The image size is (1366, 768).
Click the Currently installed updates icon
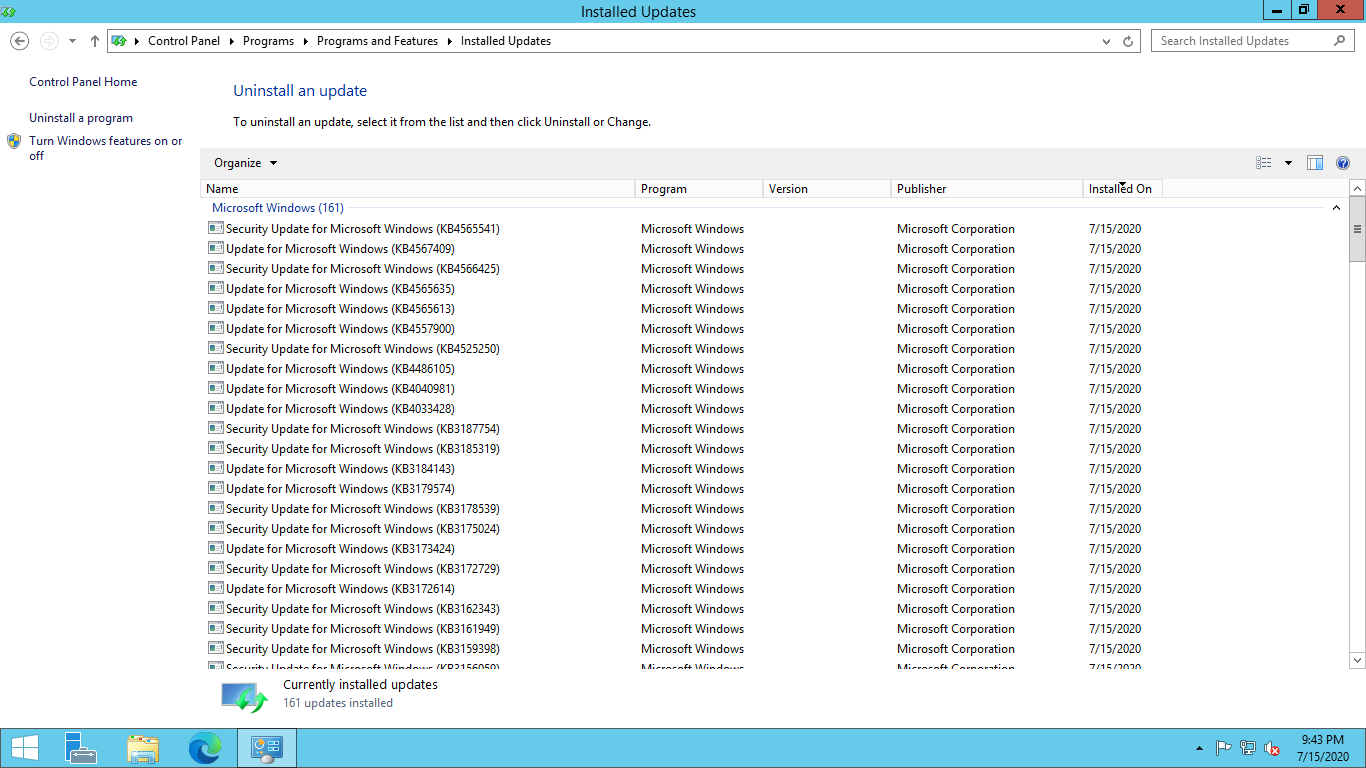[244, 696]
